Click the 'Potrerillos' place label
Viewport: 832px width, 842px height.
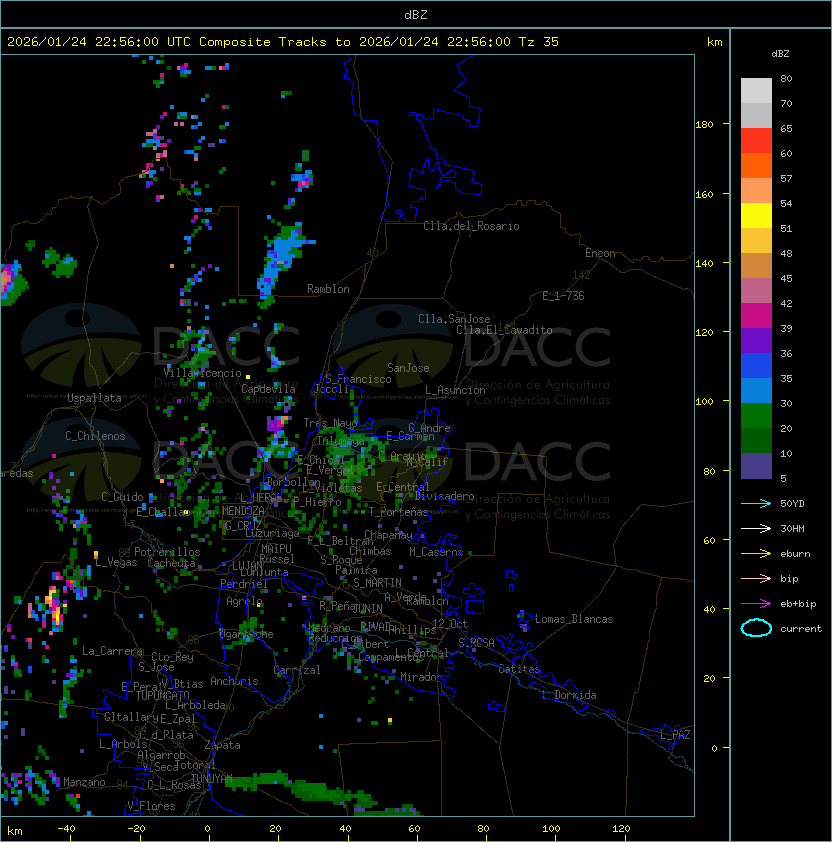[x=167, y=552]
